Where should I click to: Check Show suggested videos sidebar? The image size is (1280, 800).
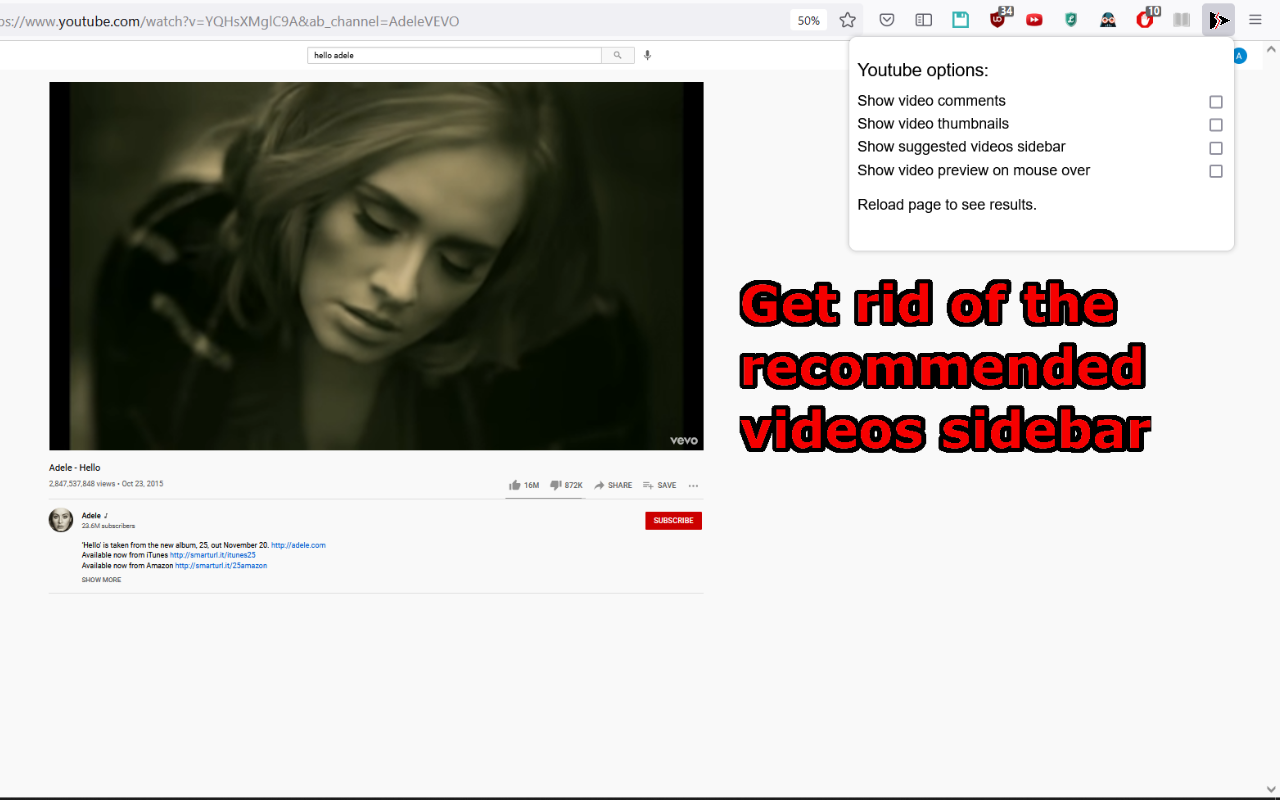pos(1216,147)
